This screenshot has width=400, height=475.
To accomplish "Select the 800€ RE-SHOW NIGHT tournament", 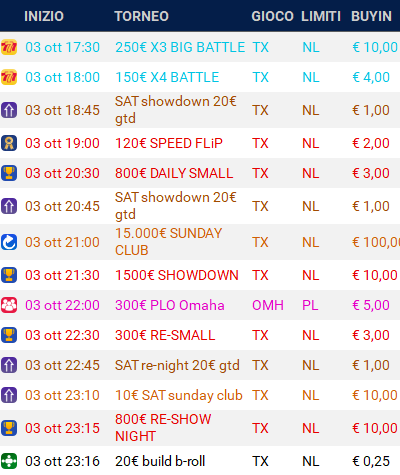I will (163, 428).
